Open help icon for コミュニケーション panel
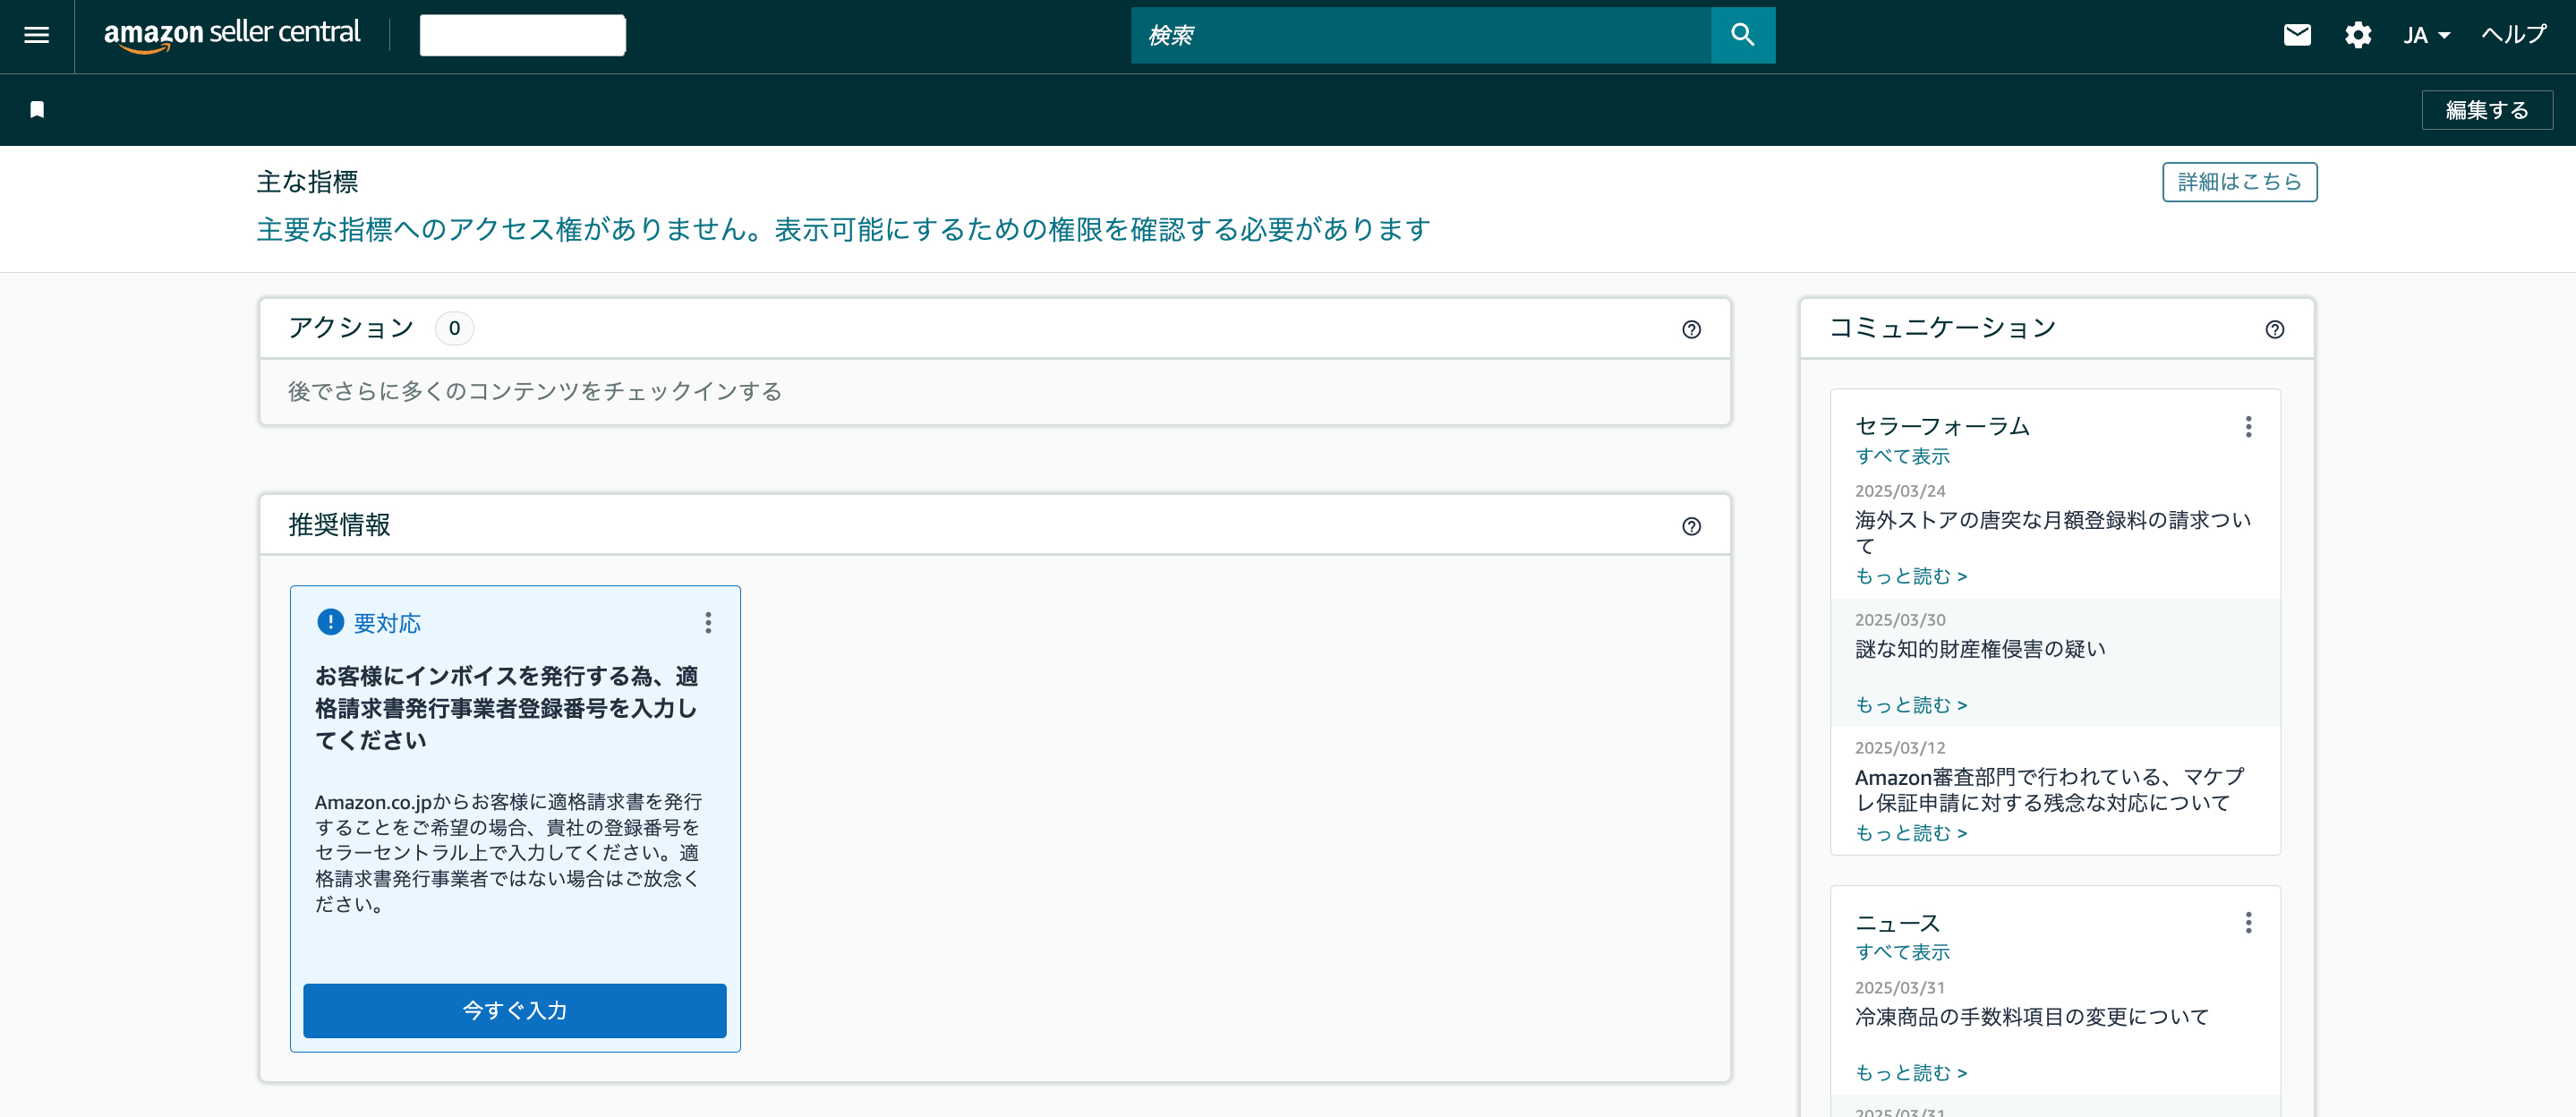This screenshot has height=1117, width=2576. click(x=2274, y=329)
